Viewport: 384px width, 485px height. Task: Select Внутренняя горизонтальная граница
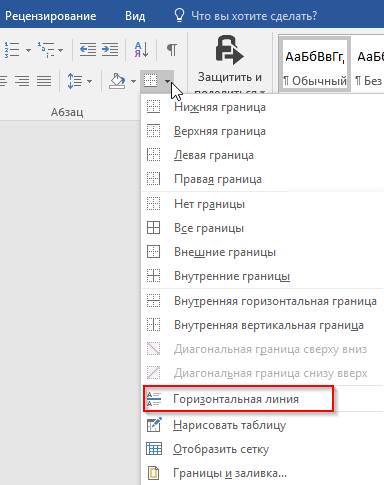pos(263,301)
